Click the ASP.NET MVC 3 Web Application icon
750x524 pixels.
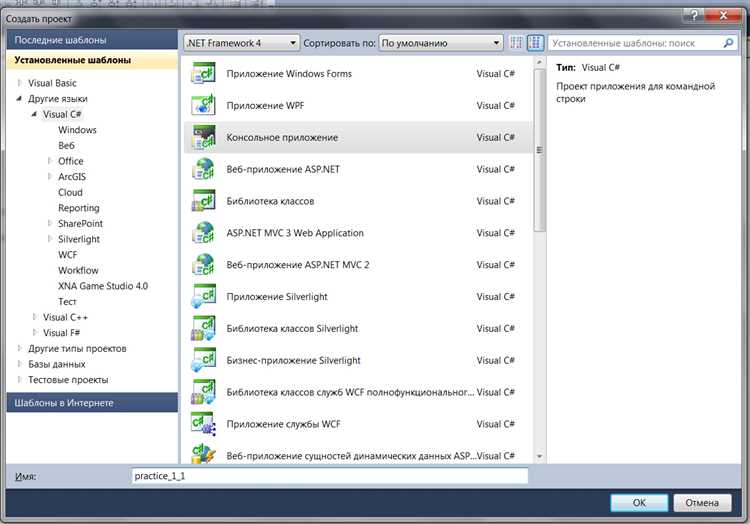[203, 233]
